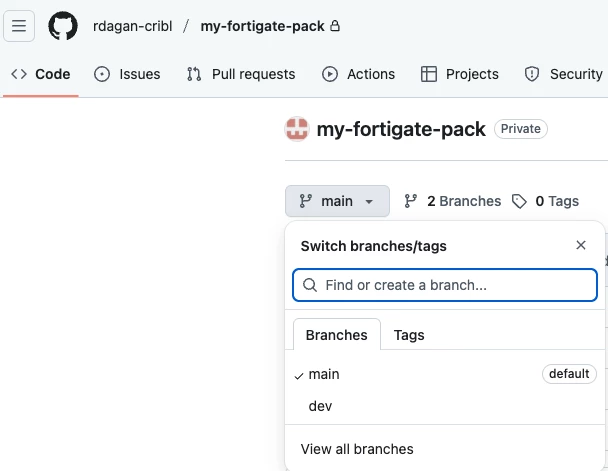Open the 0 Tags link
Viewport: 608px width, 471px height.
coord(546,201)
